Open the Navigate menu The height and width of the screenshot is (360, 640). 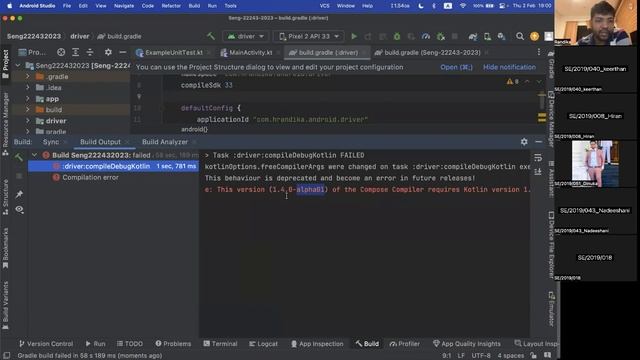124,6
